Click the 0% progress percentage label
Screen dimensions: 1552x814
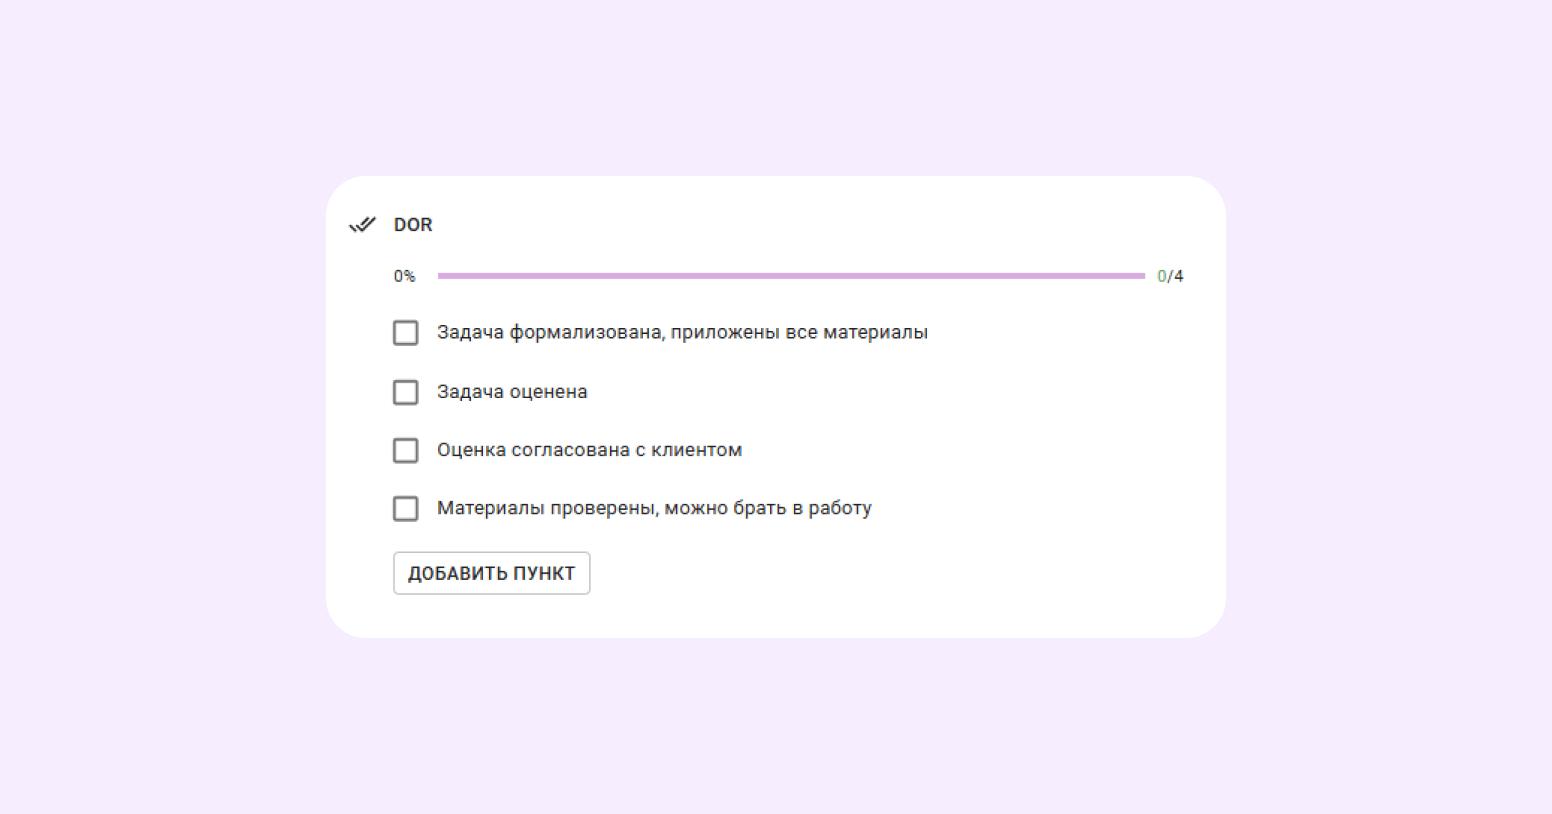coord(404,276)
